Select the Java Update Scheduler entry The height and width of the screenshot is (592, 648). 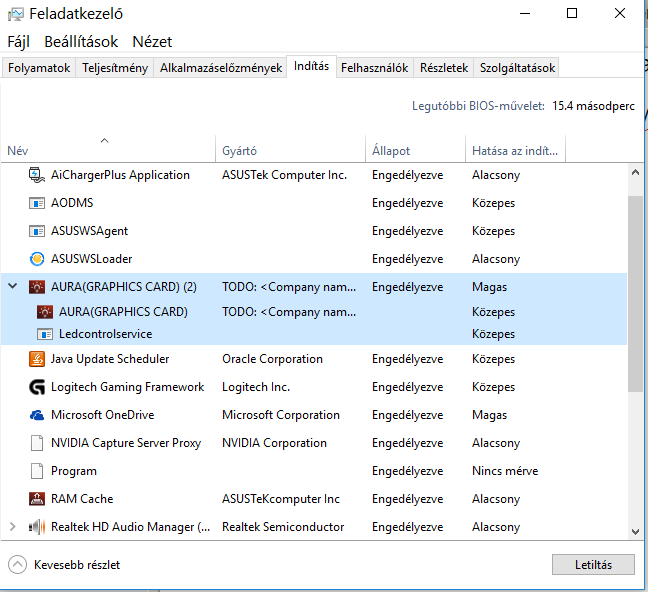pos(110,359)
